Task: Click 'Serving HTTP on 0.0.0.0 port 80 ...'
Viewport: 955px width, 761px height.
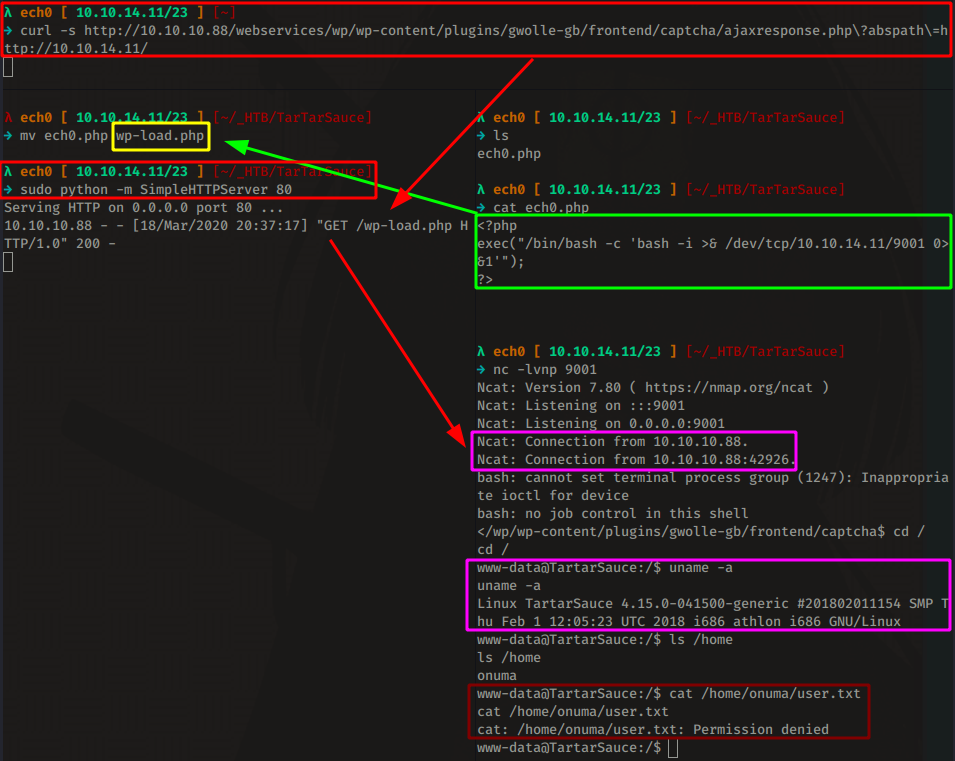Action: pos(143,208)
